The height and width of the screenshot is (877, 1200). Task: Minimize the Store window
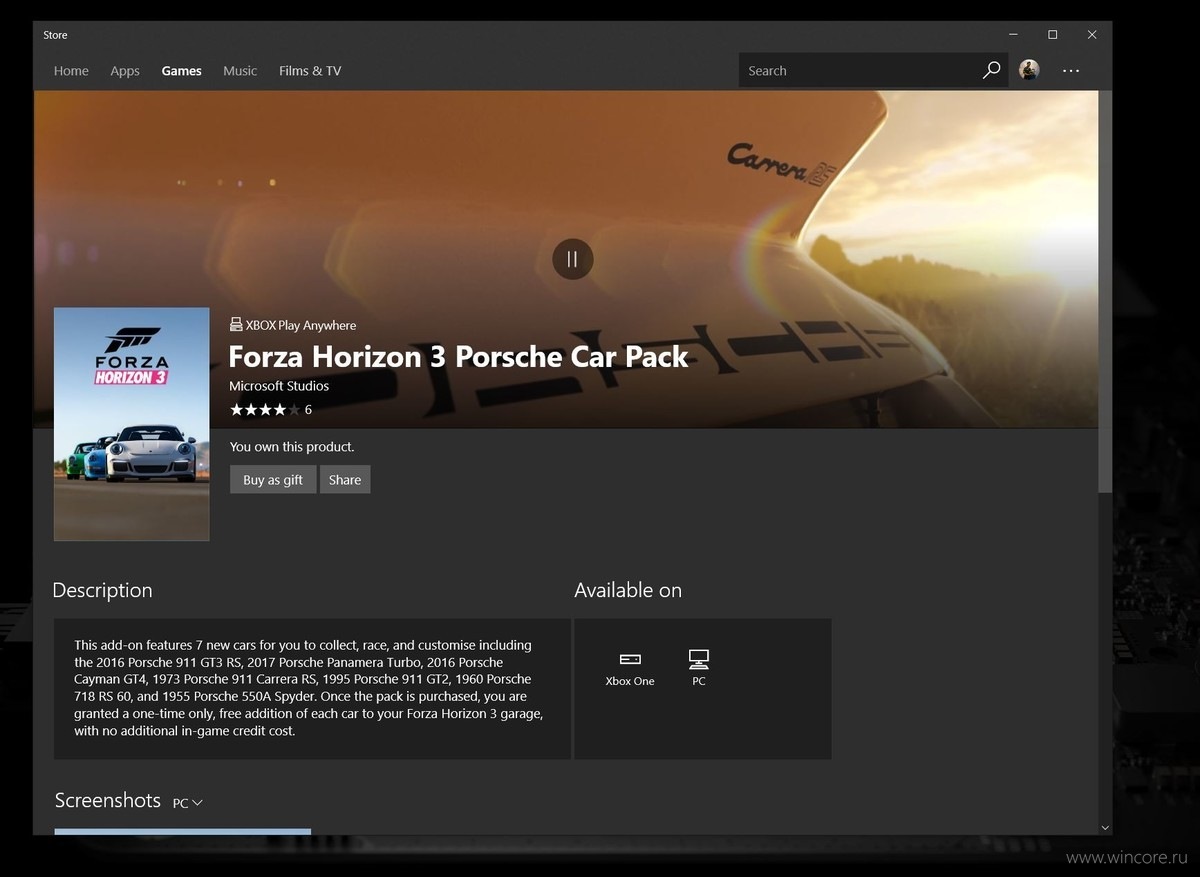1013,35
